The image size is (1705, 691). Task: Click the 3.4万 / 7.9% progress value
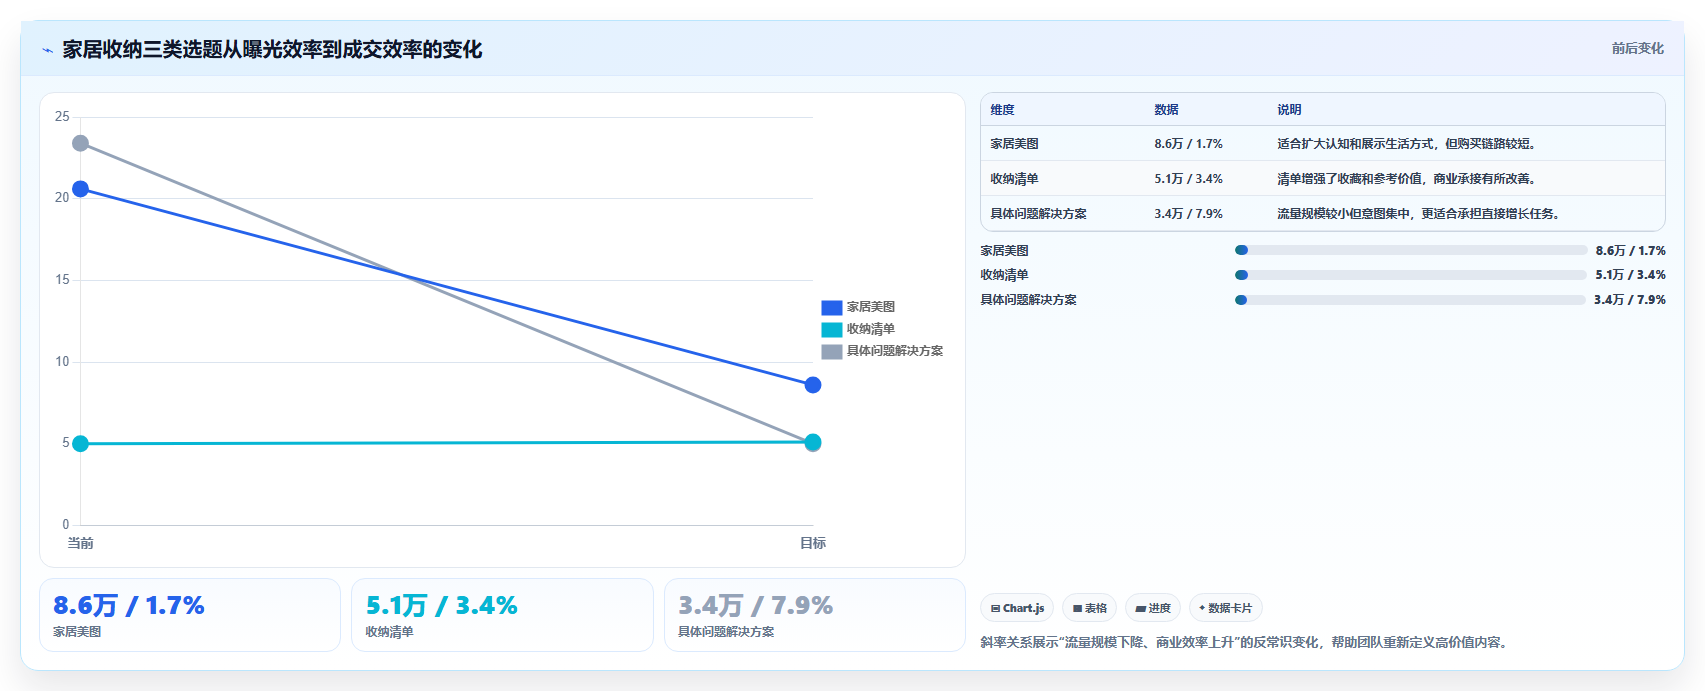pyautogui.click(x=1630, y=300)
